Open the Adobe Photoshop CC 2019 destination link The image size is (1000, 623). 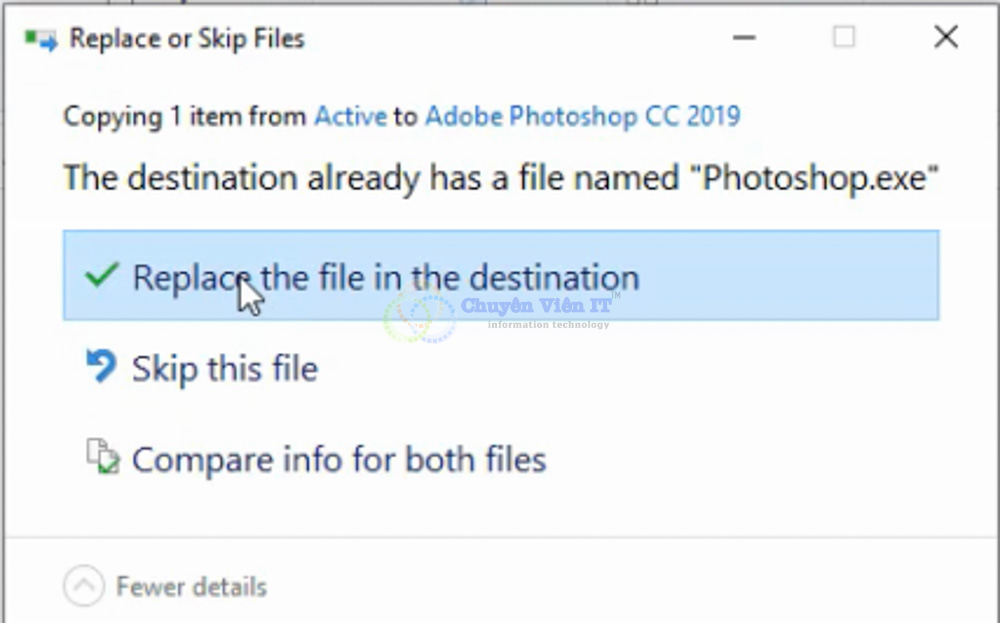(x=583, y=116)
